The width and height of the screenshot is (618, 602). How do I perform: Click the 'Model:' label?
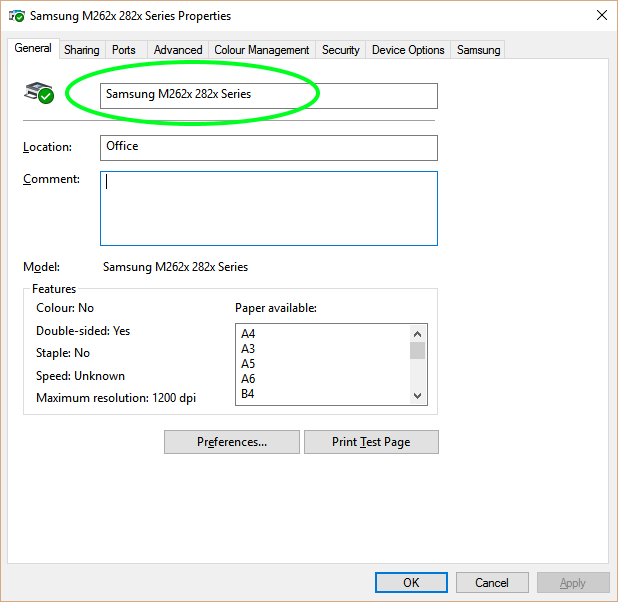(41, 267)
